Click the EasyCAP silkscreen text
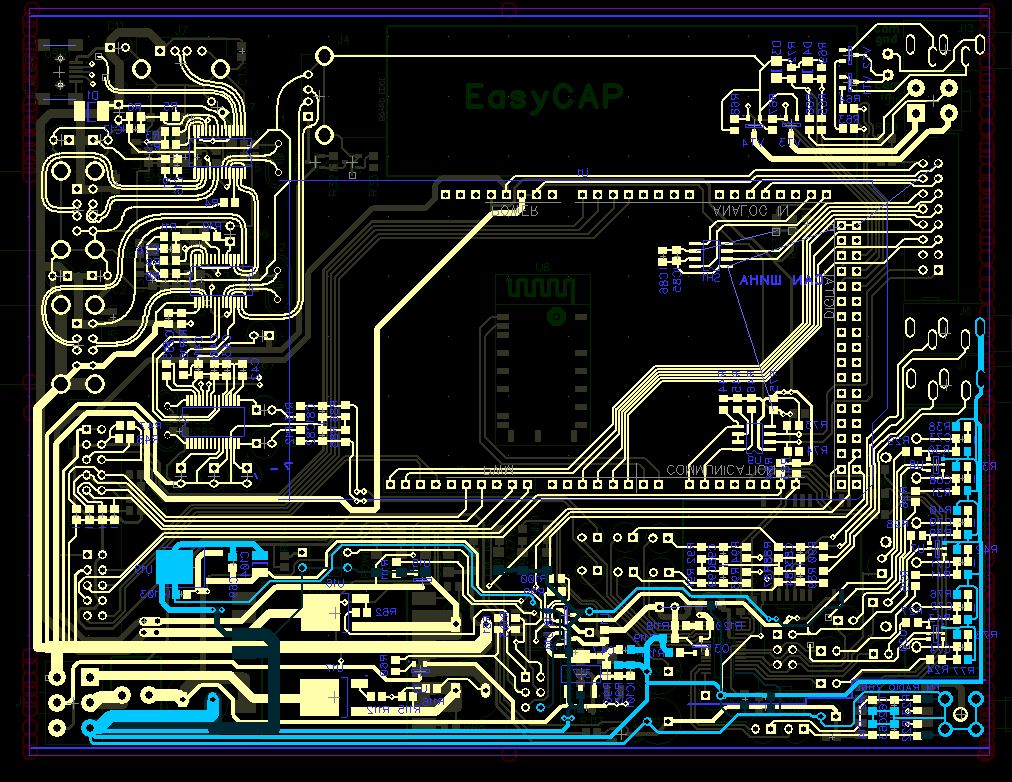Screen dimensions: 1012x782 tap(544, 97)
